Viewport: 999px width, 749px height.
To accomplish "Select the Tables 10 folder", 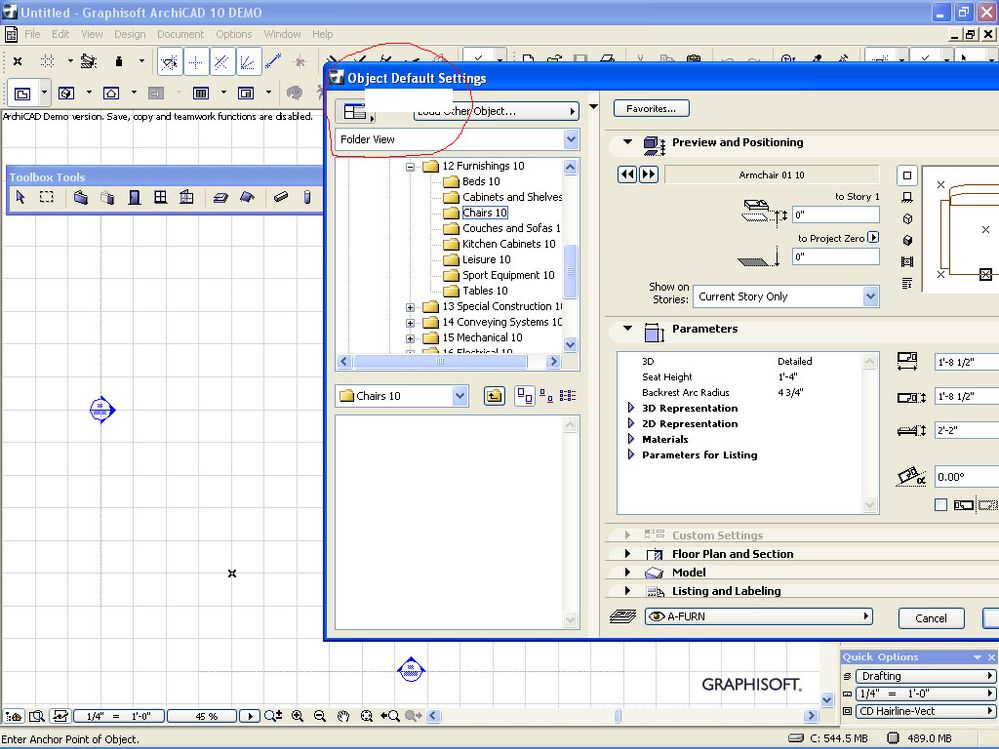I will 484,291.
